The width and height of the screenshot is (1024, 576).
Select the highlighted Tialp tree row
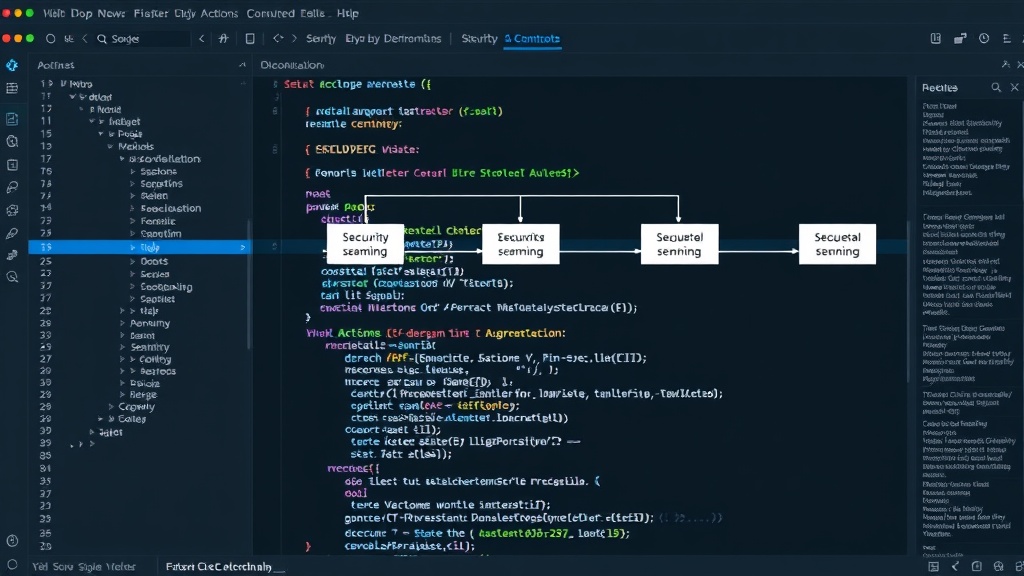click(139, 248)
